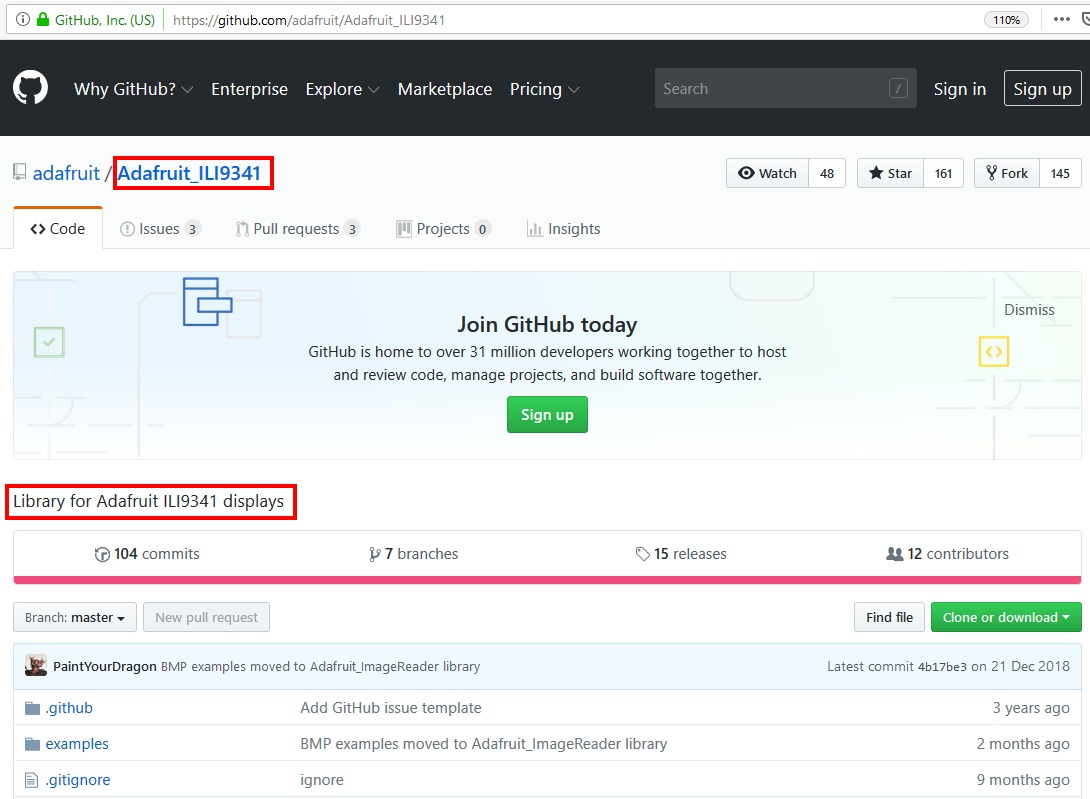
Task: View the 12 contributors page
Action: pos(947,554)
